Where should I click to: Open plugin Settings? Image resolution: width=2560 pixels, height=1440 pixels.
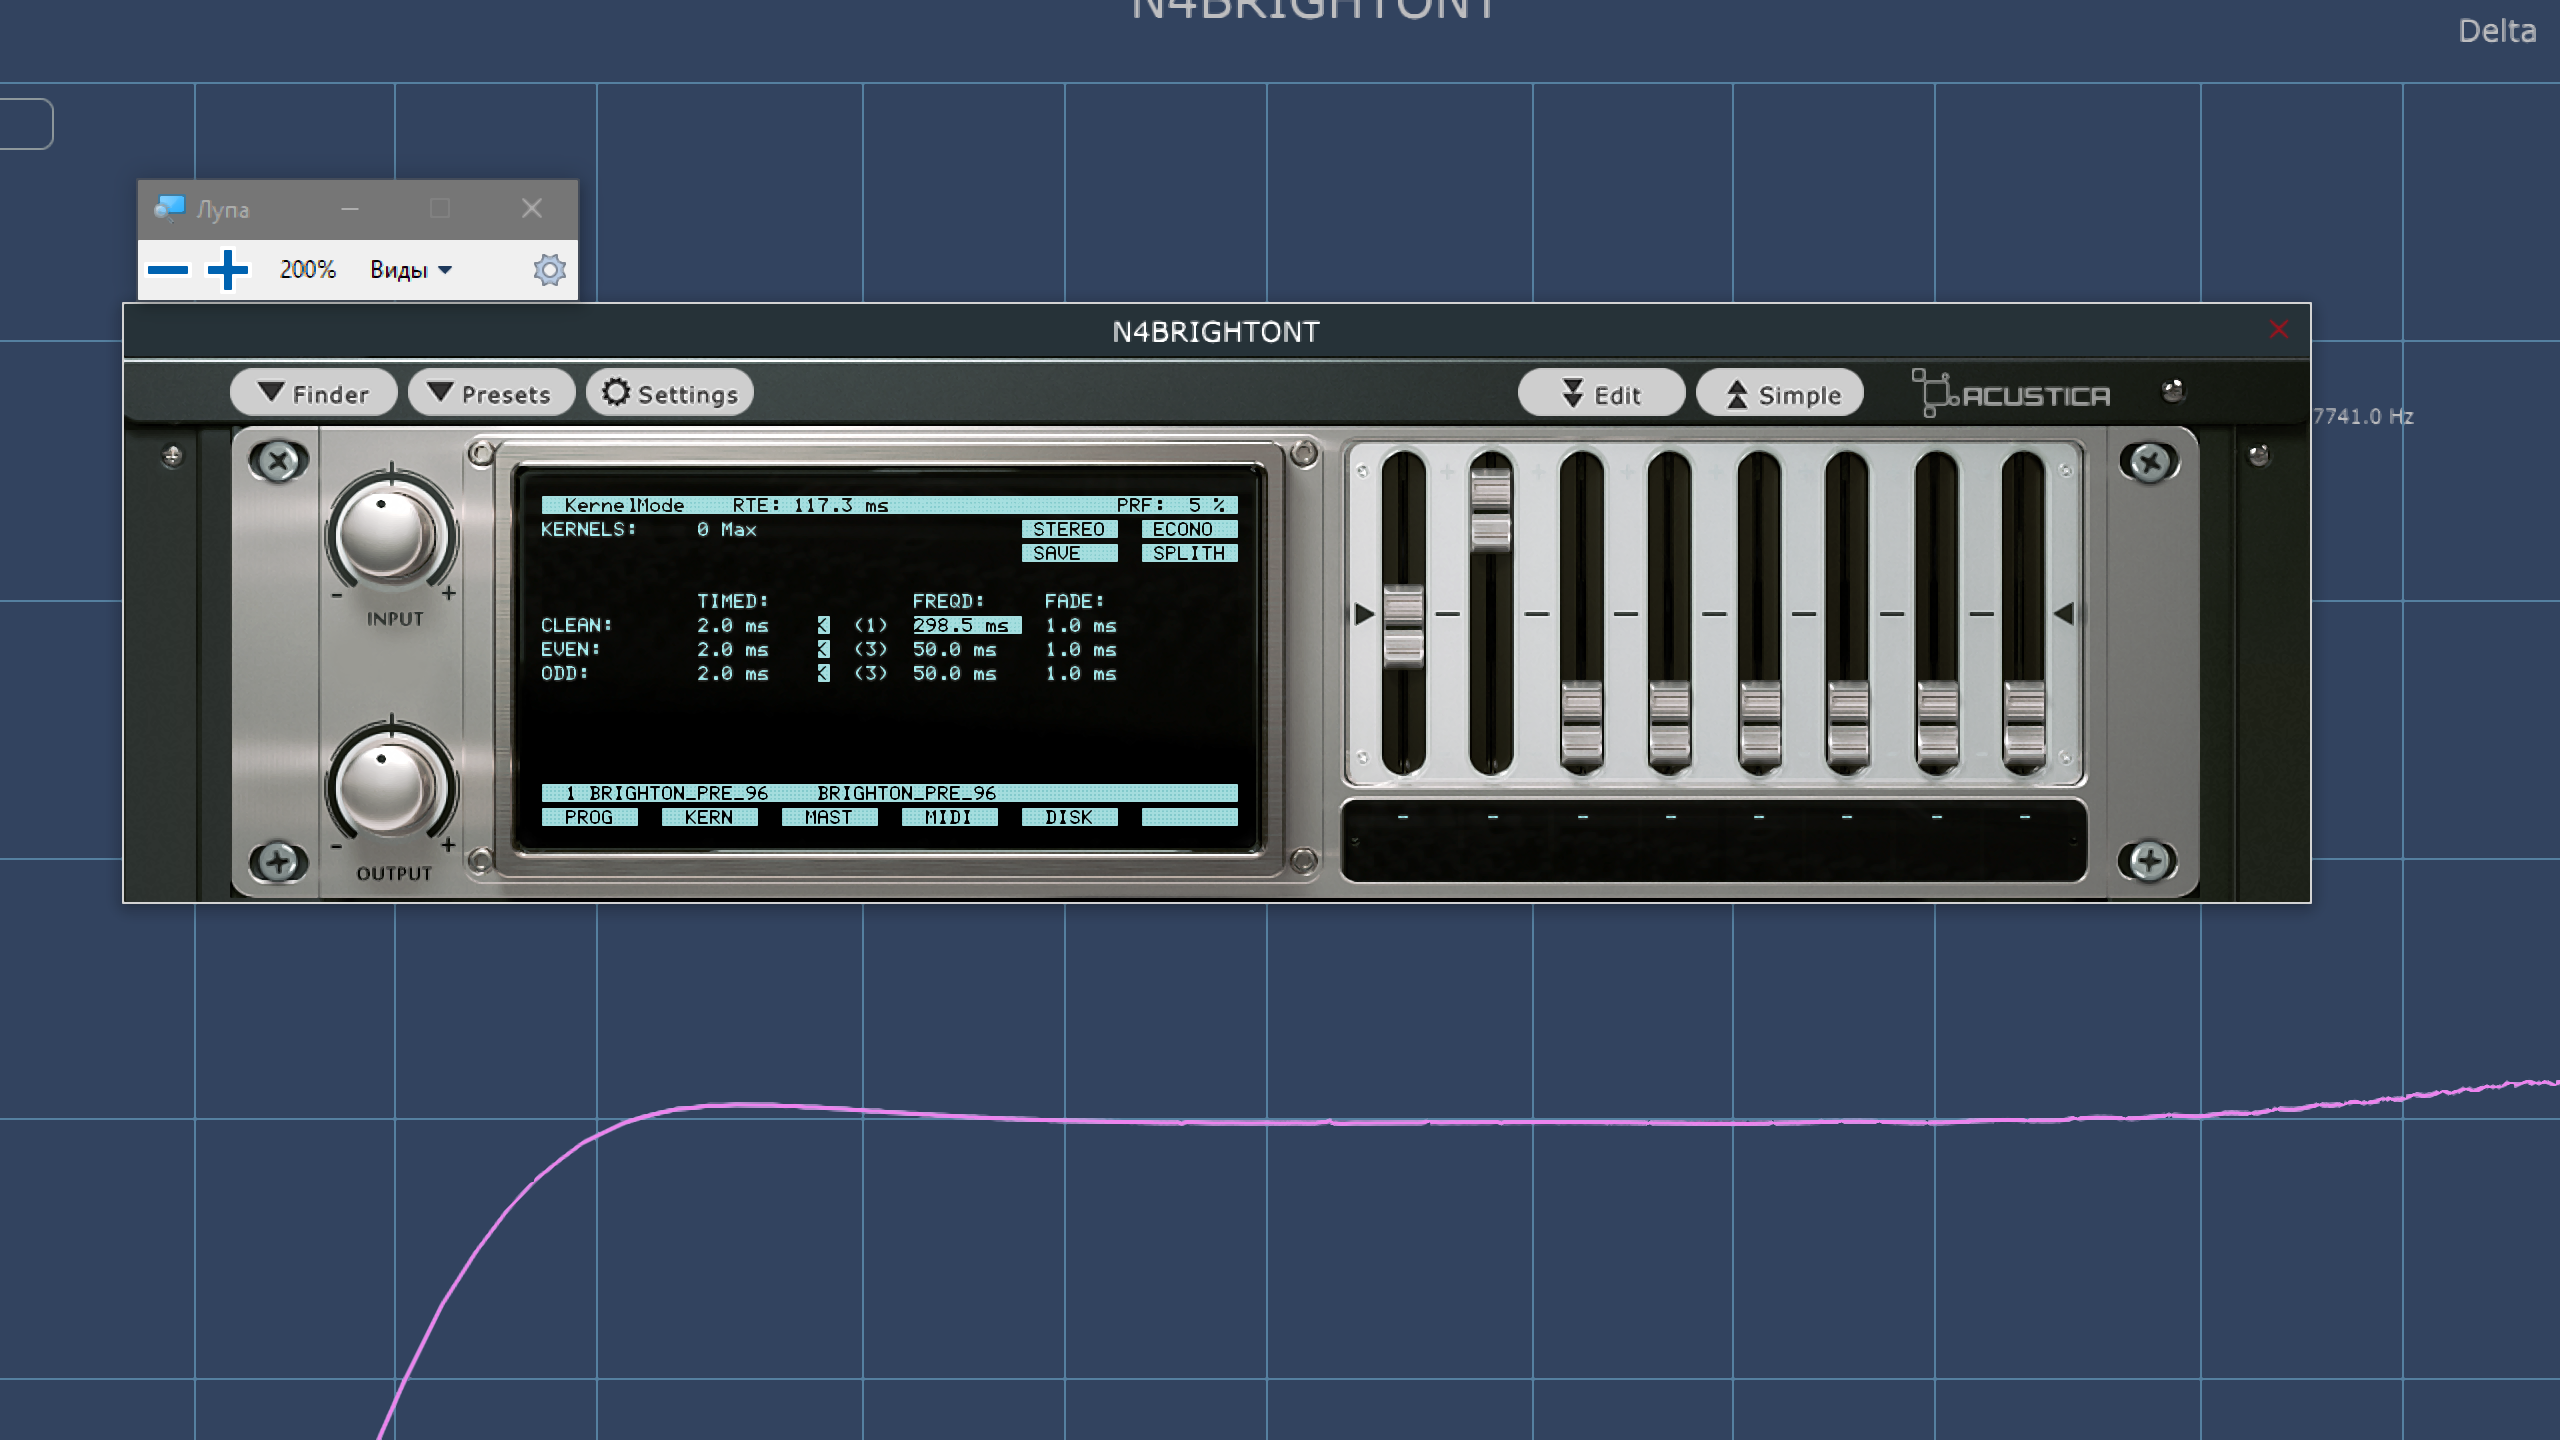coord(670,393)
